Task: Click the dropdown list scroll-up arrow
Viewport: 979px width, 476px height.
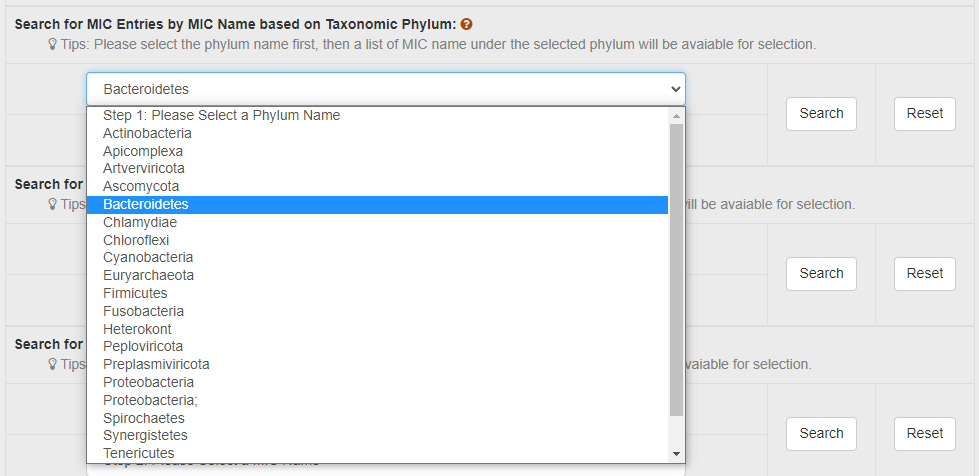Action: (x=676, y=116)
